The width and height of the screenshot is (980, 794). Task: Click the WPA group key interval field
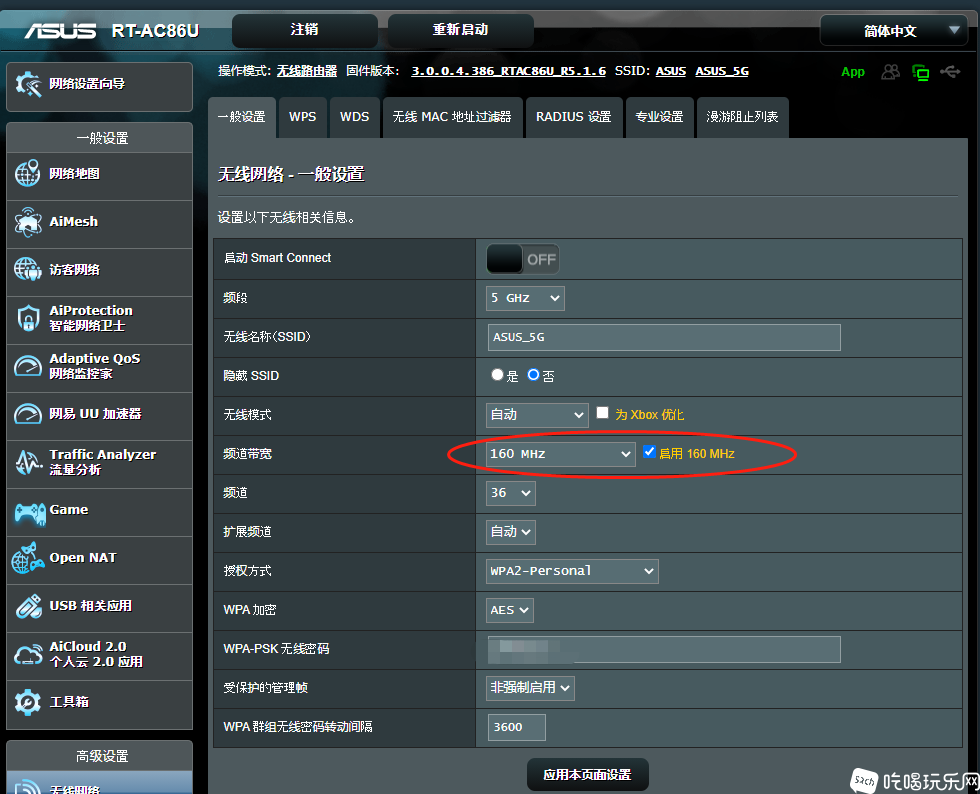(x=516, y=727)
